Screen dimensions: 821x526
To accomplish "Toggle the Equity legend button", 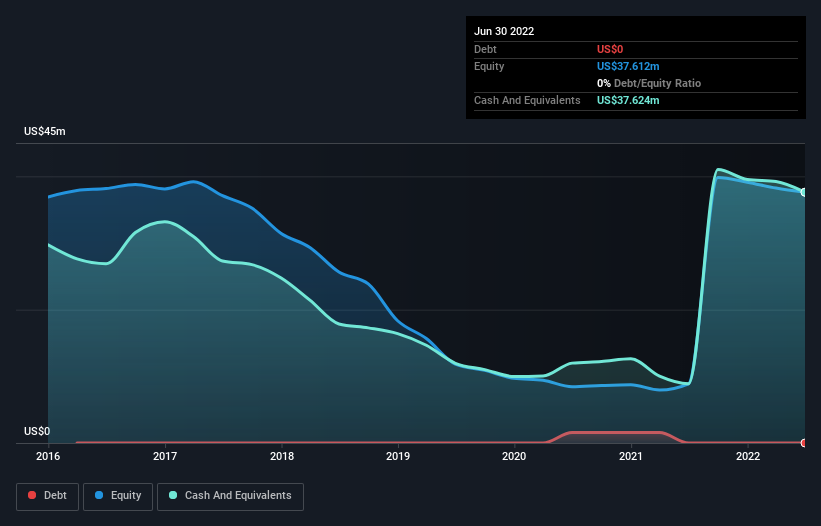I will 118,496.
